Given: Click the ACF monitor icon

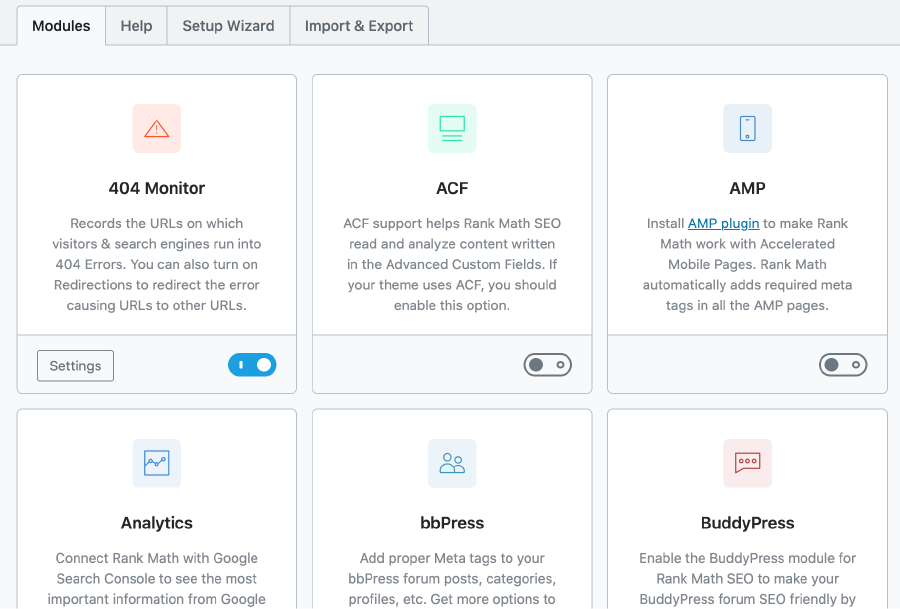Looking at the screenshot, I should [452, 129].
